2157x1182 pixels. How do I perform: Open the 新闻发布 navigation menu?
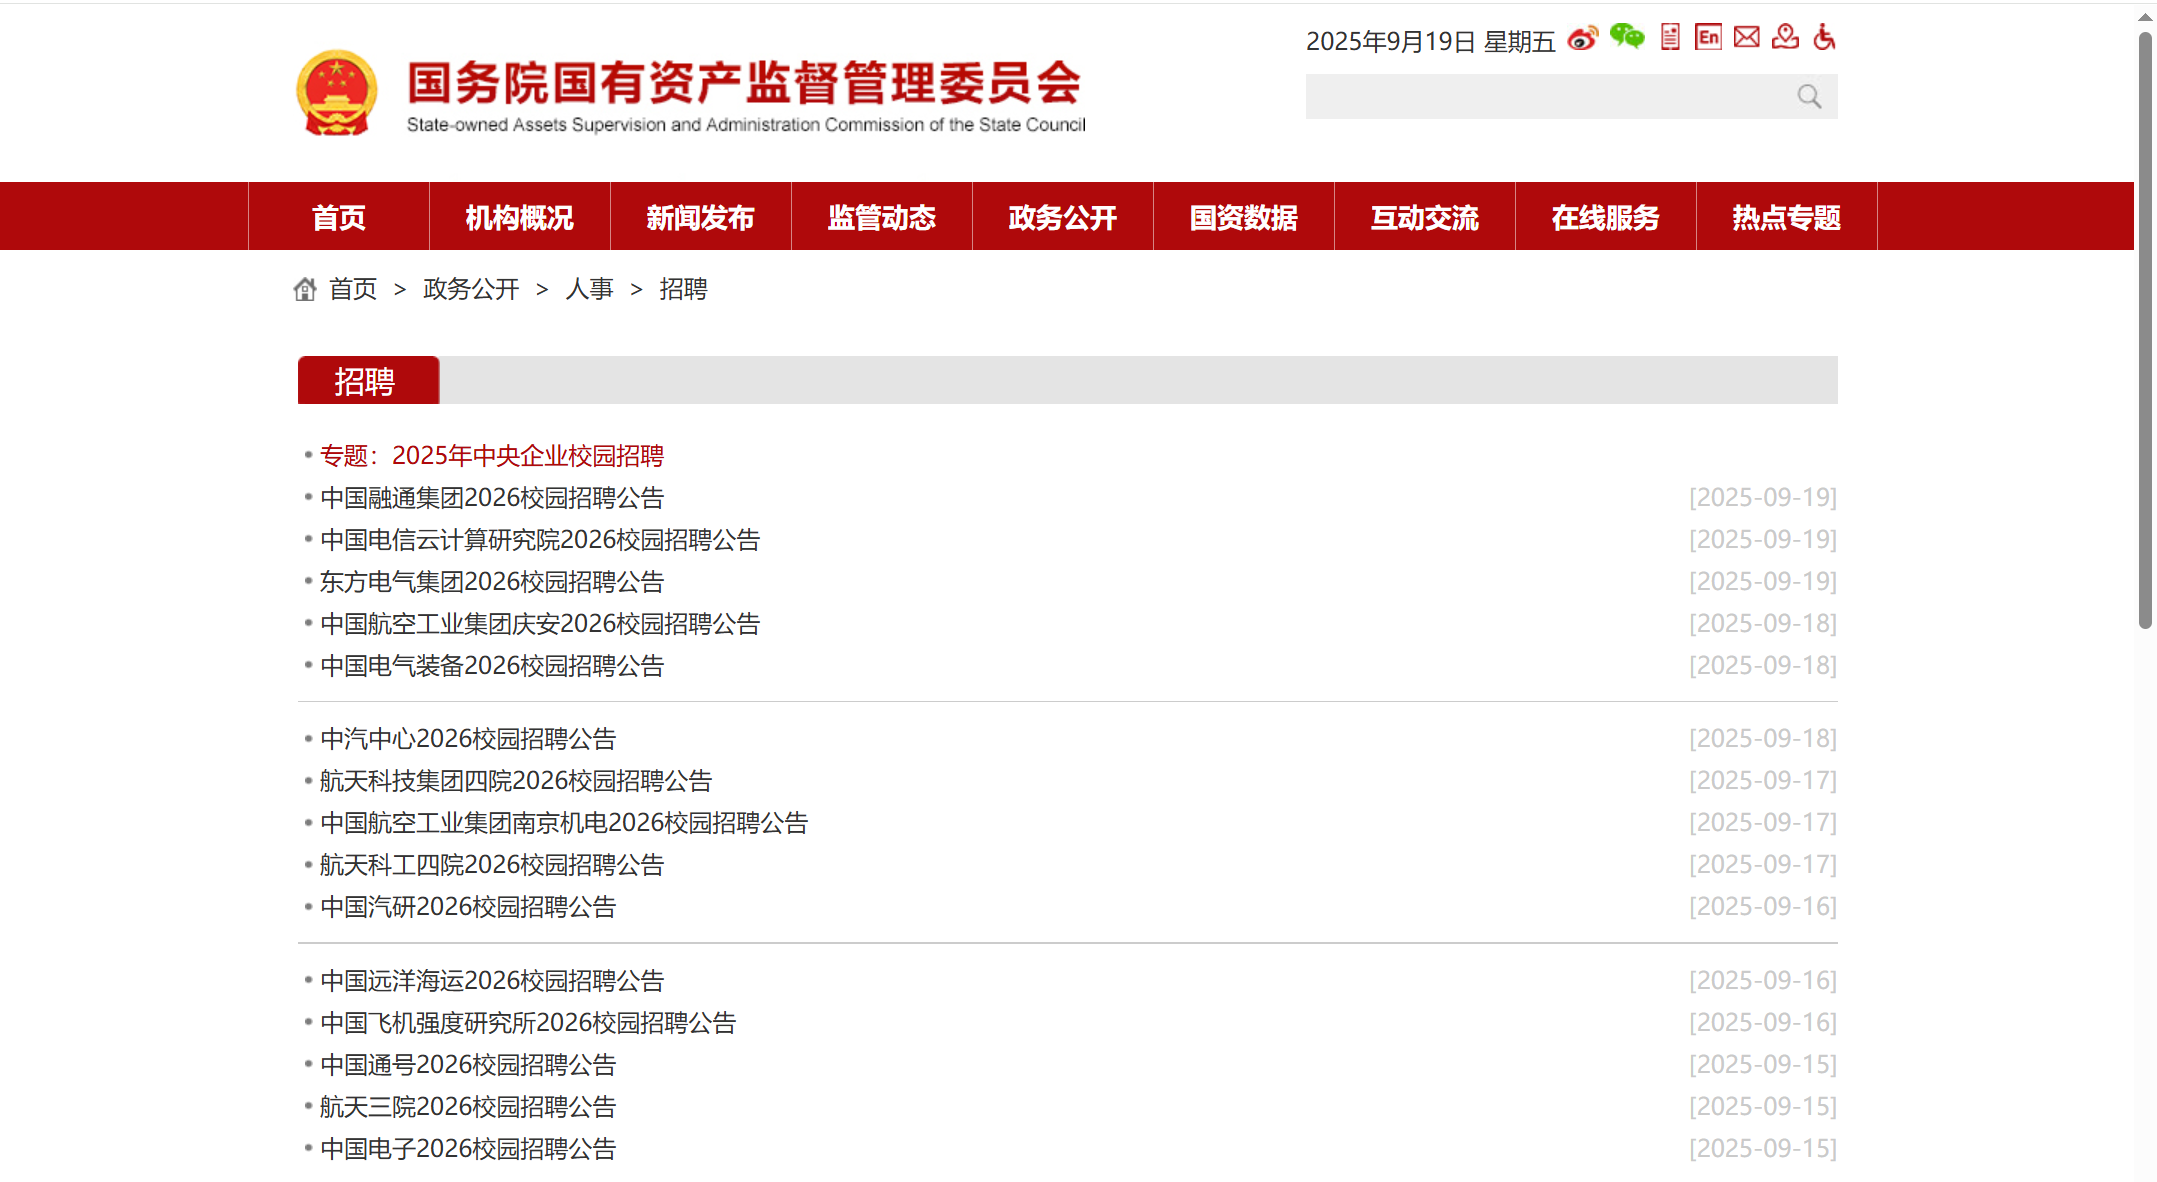click(701, 216)
